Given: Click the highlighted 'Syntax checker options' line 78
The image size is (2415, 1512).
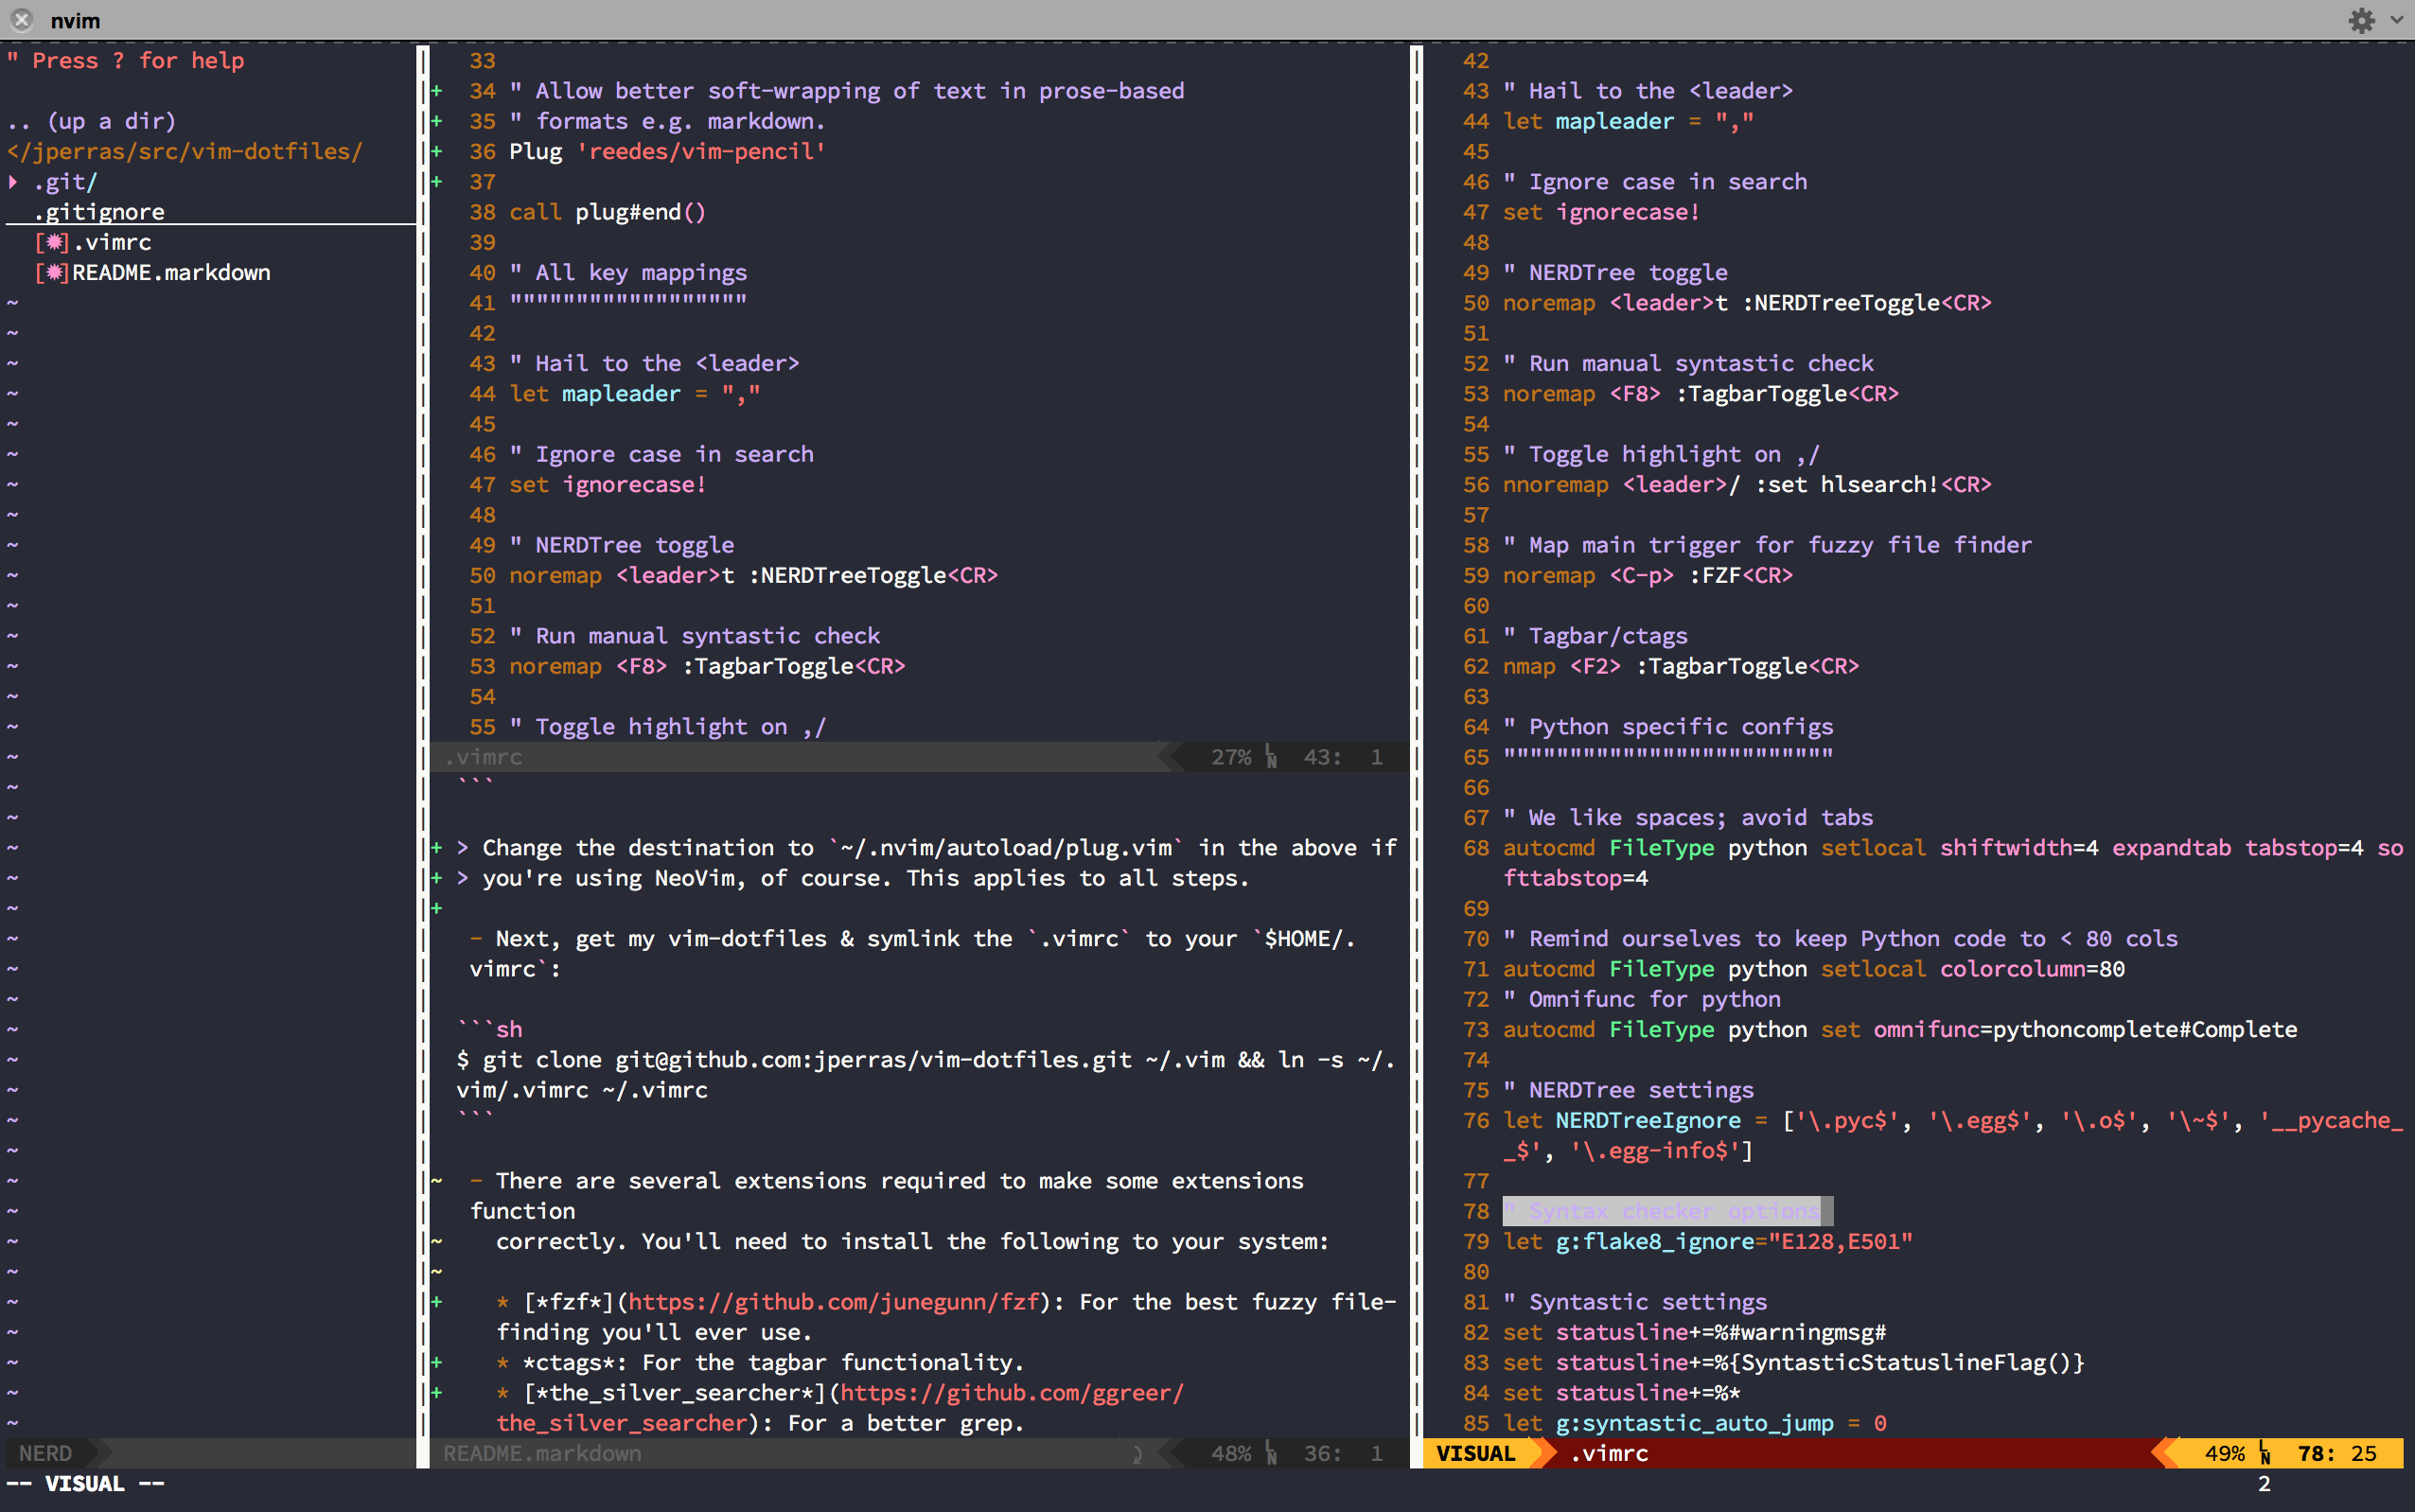Looking at the screenshot, I should pos(1667,1211).
